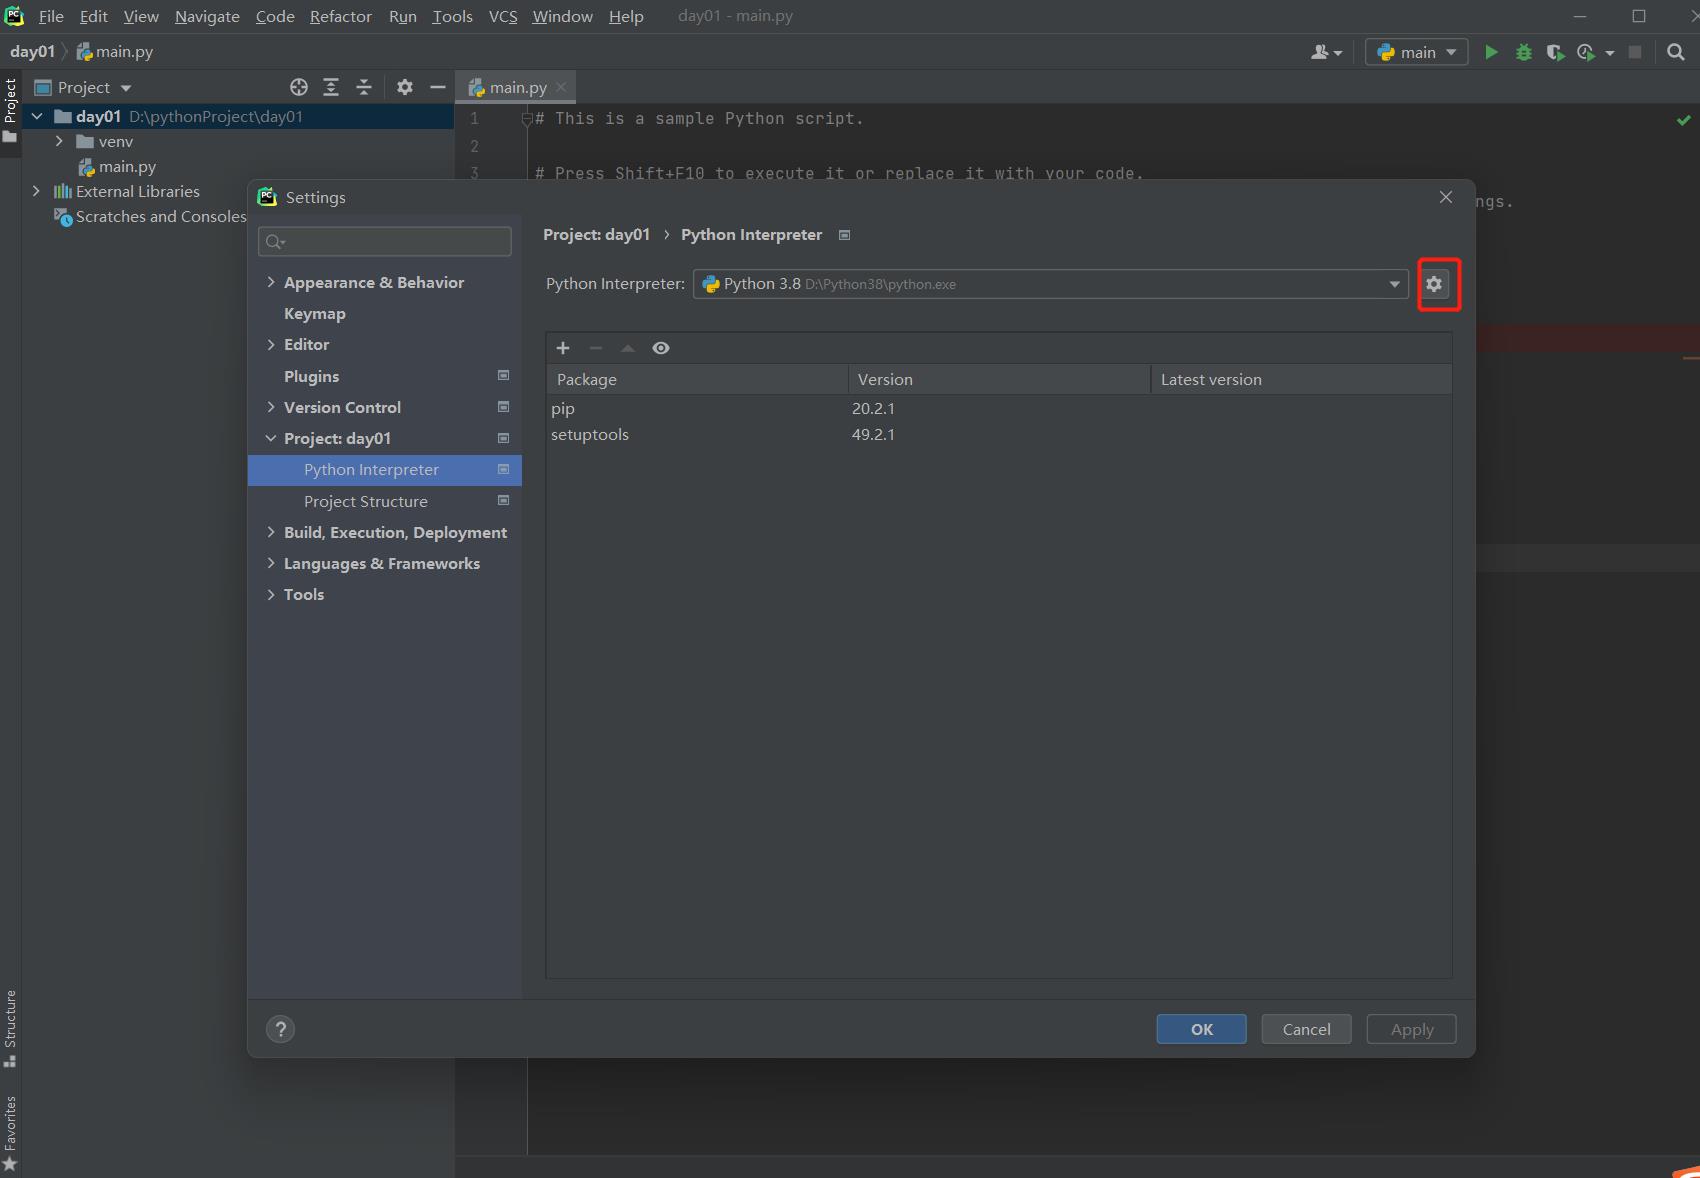Click the Settings search field
The image size is (1700, 1178).
(385, 241)
